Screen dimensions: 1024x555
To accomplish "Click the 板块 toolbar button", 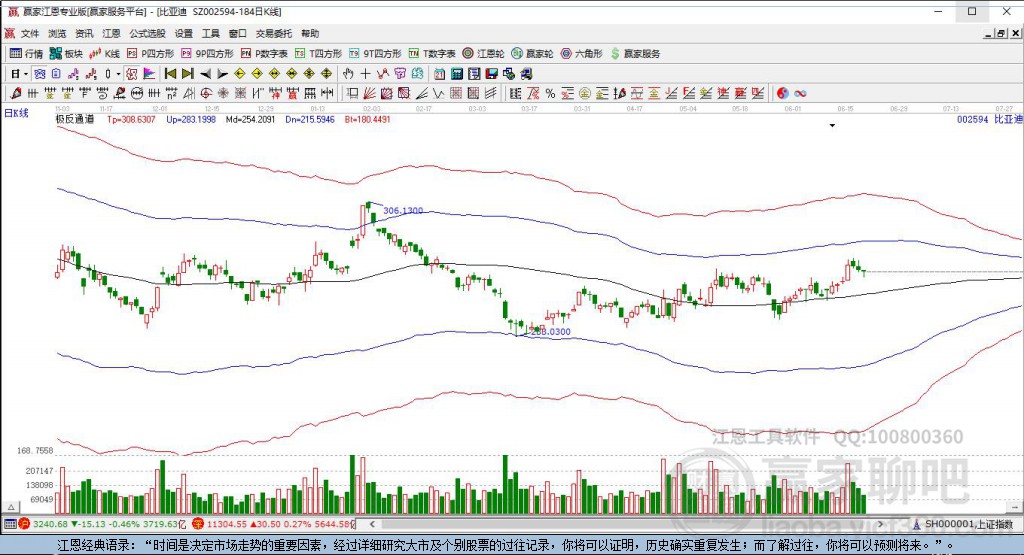I will pyautogui.click(x=66, y=54).
